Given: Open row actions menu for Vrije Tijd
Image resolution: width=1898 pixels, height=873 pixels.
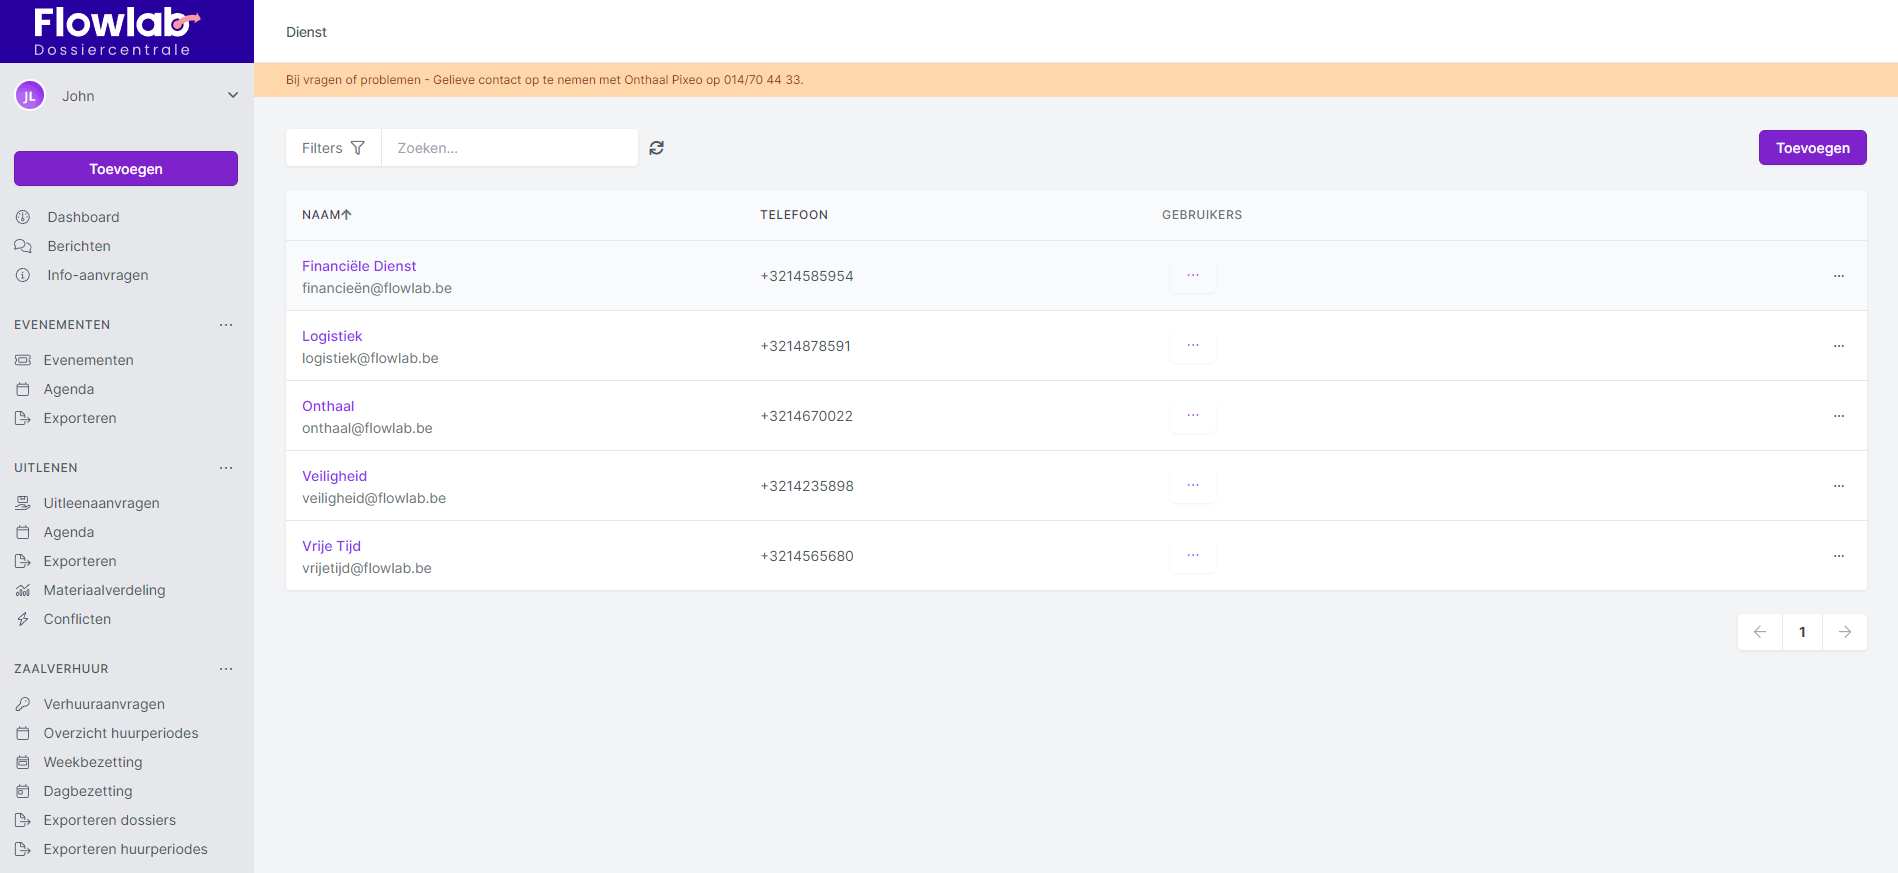Looking at the screenshot, I should point(1838,556).
